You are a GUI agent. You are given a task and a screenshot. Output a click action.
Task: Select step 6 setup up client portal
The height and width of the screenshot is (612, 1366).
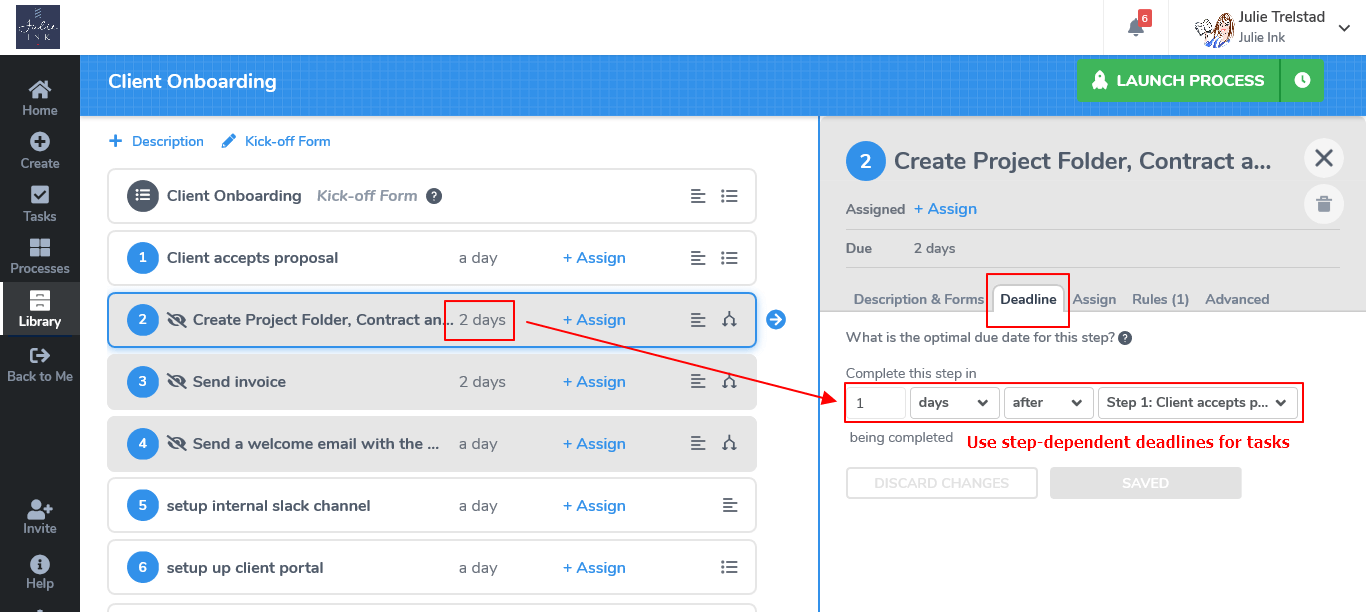431,568
